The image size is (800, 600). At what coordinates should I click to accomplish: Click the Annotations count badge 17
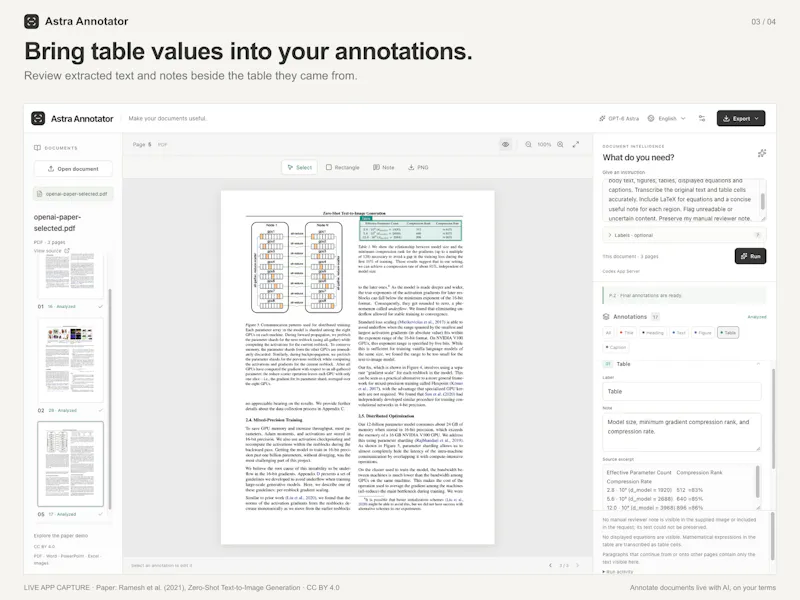click(656, 317)
